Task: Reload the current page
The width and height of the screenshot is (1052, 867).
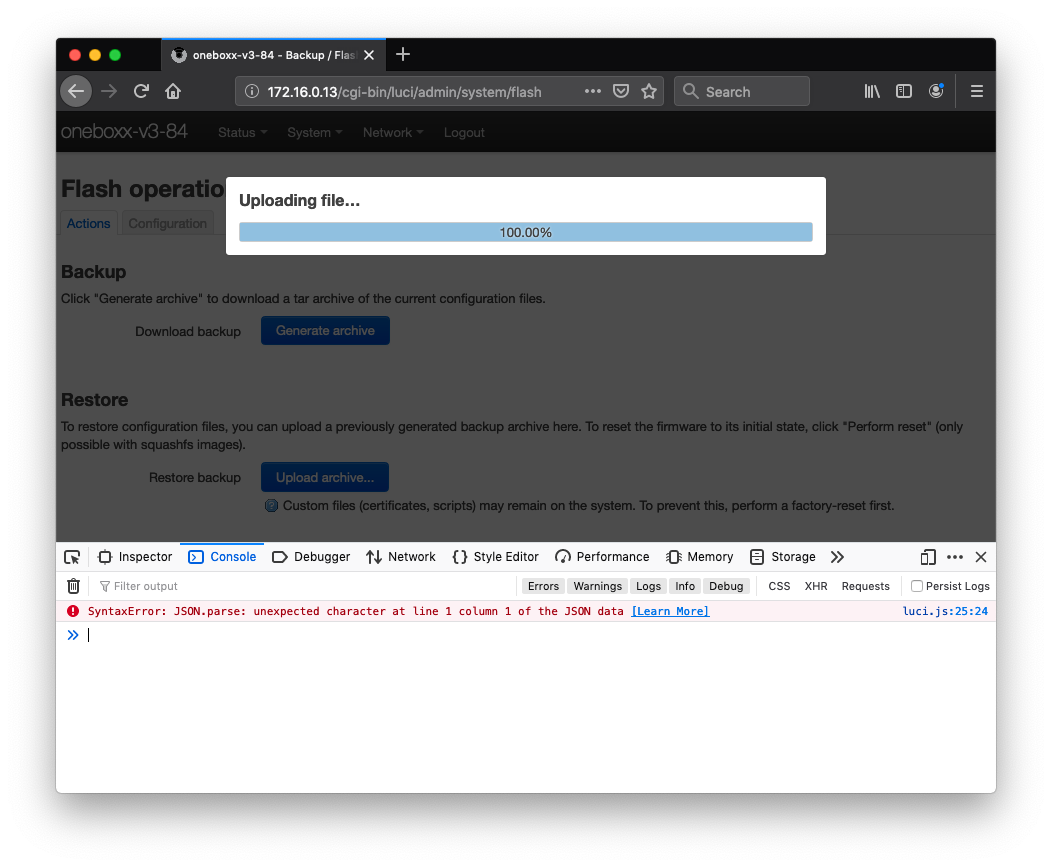Action: 140,90
